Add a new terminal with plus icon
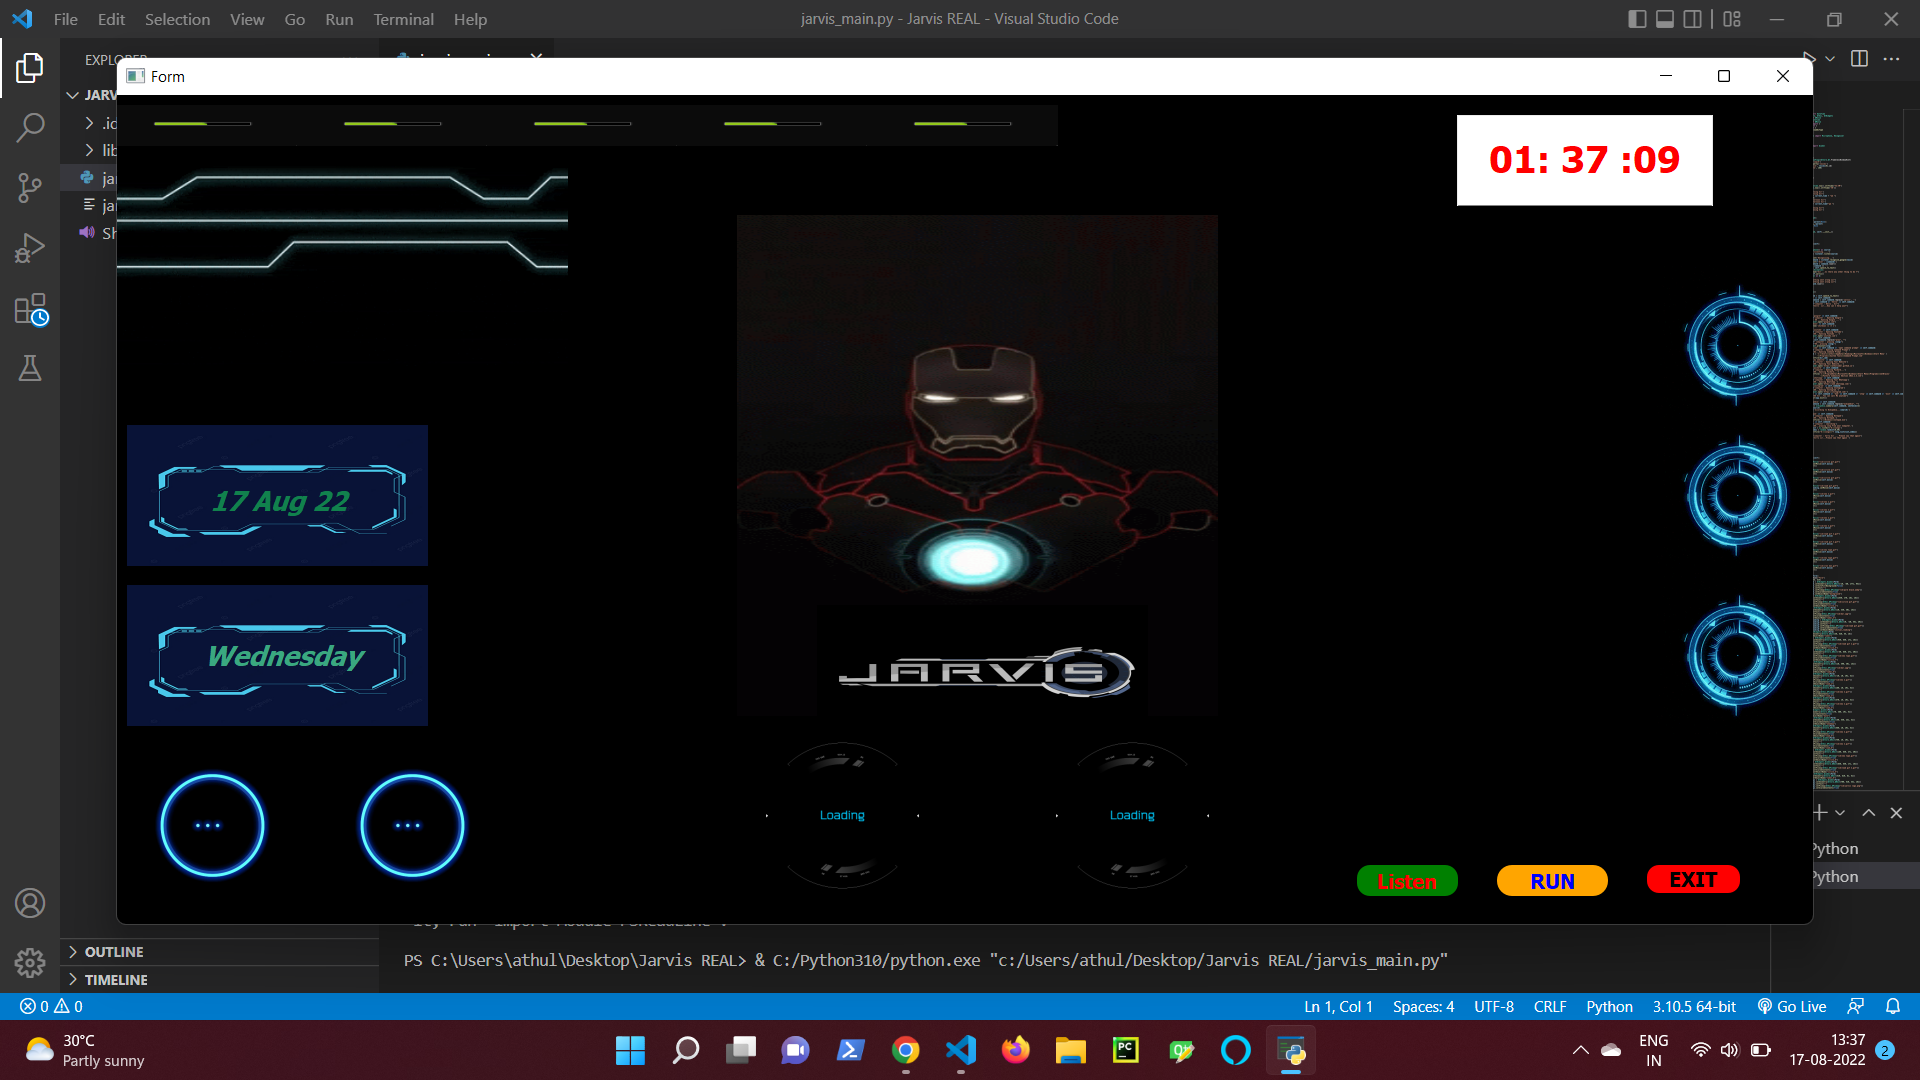The width and height of the screenshot is (1920, 1080). pyautogui.click(x=1821, y=813)
